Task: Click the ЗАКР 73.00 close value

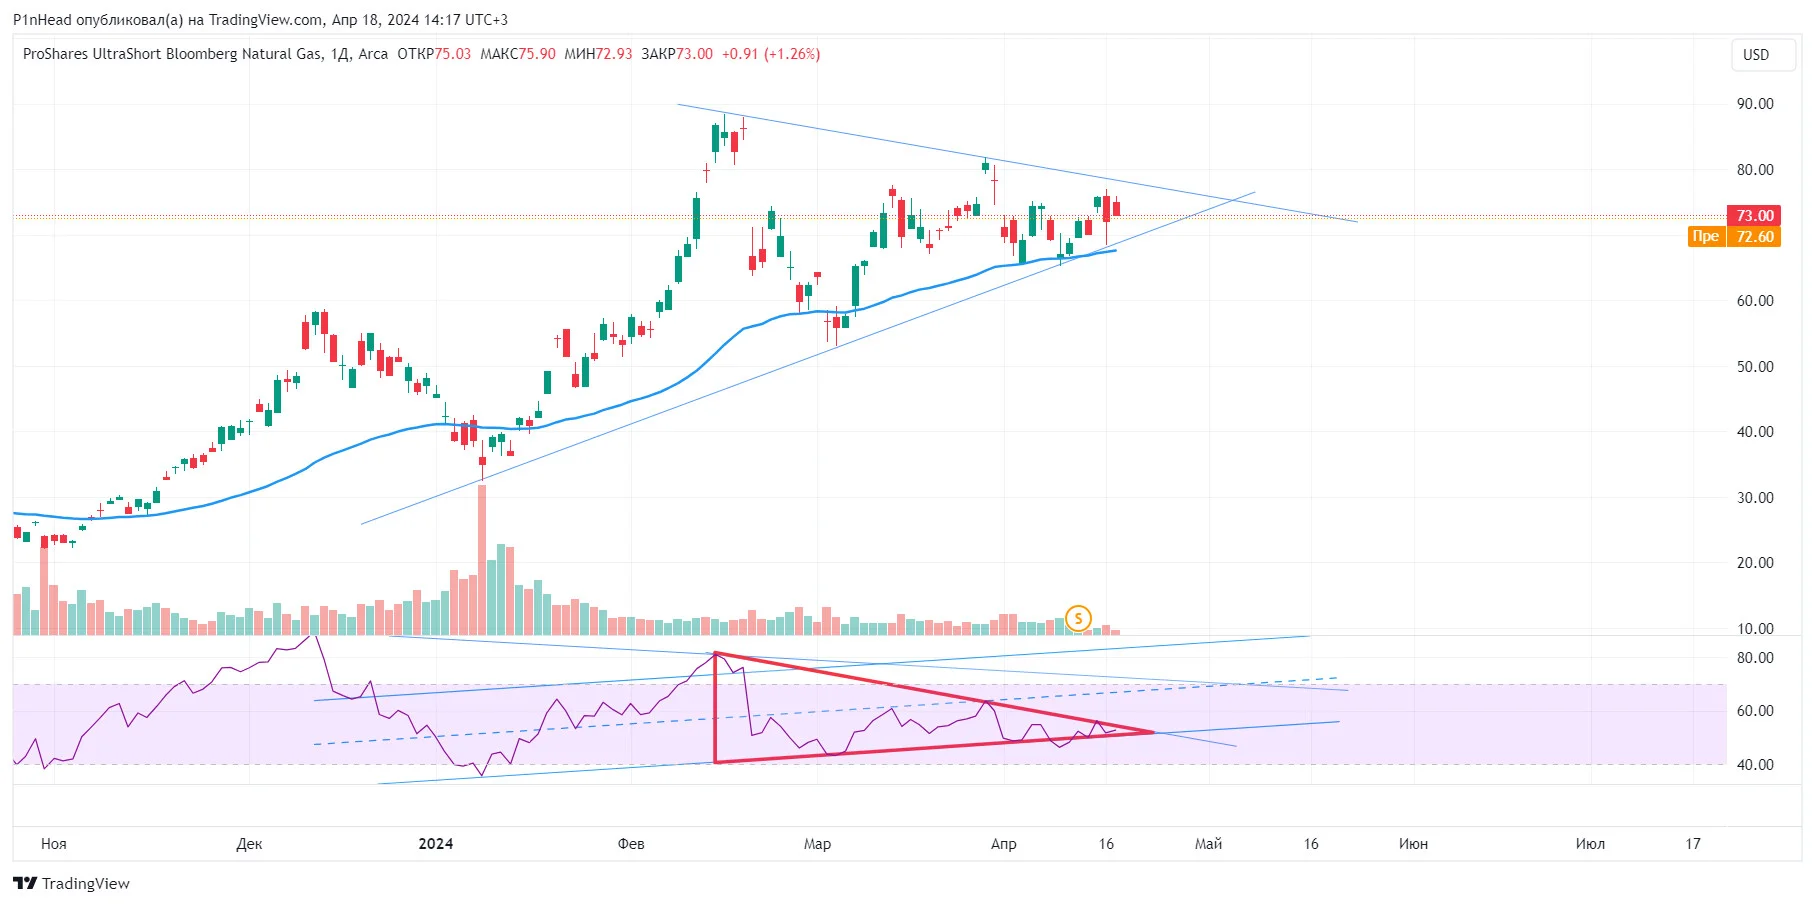Action: click(x=677, y=54)
